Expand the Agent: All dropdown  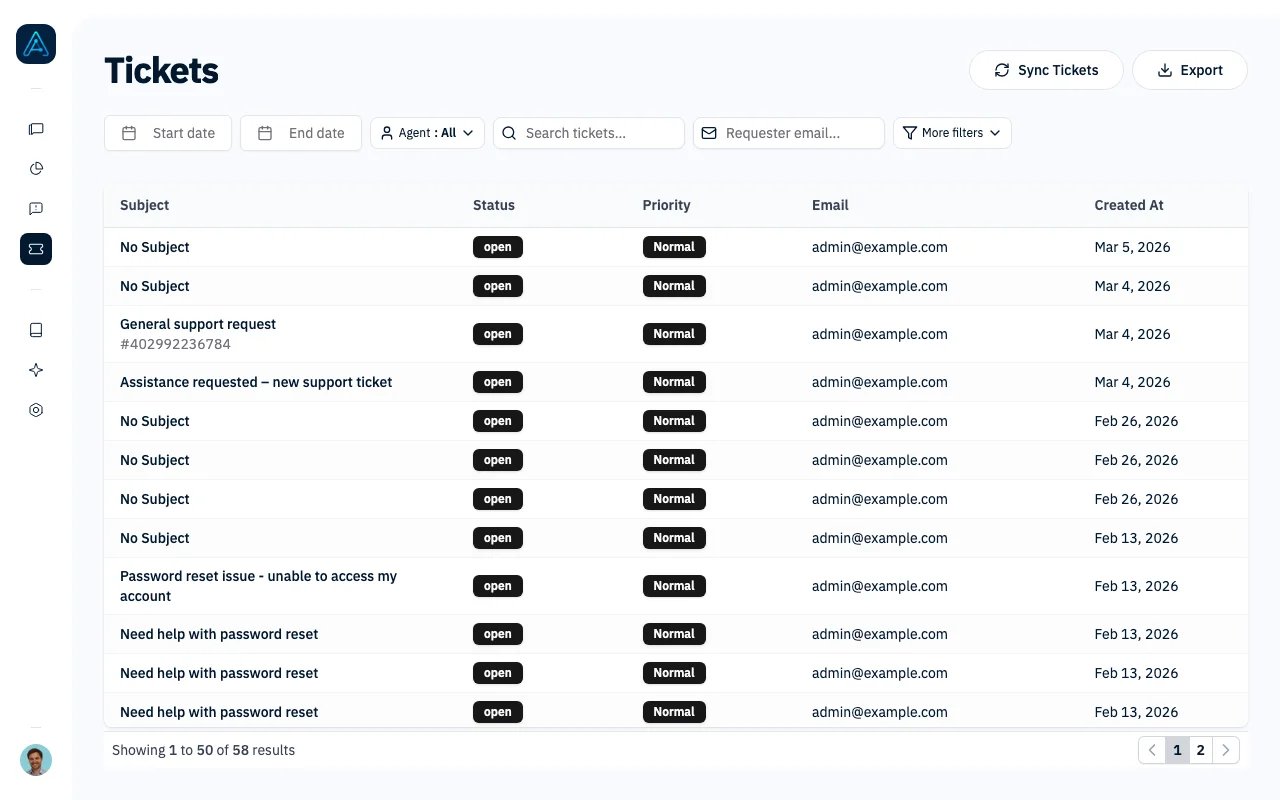tap(428, 133)
